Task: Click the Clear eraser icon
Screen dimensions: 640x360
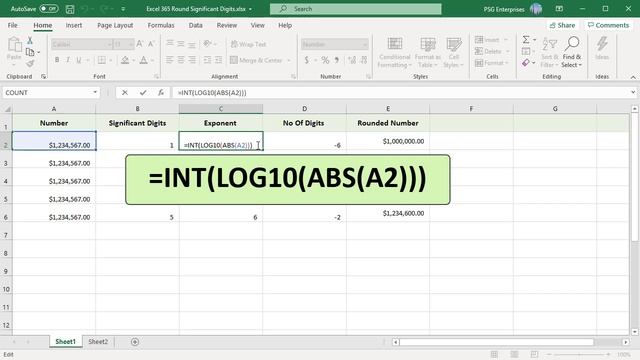Action: coord(526,63)
